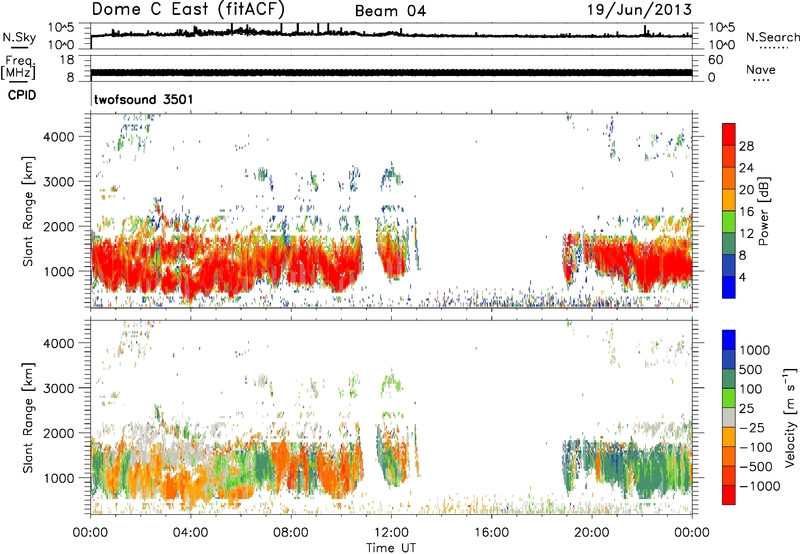Select the "CPID" row label

point(22,95)
